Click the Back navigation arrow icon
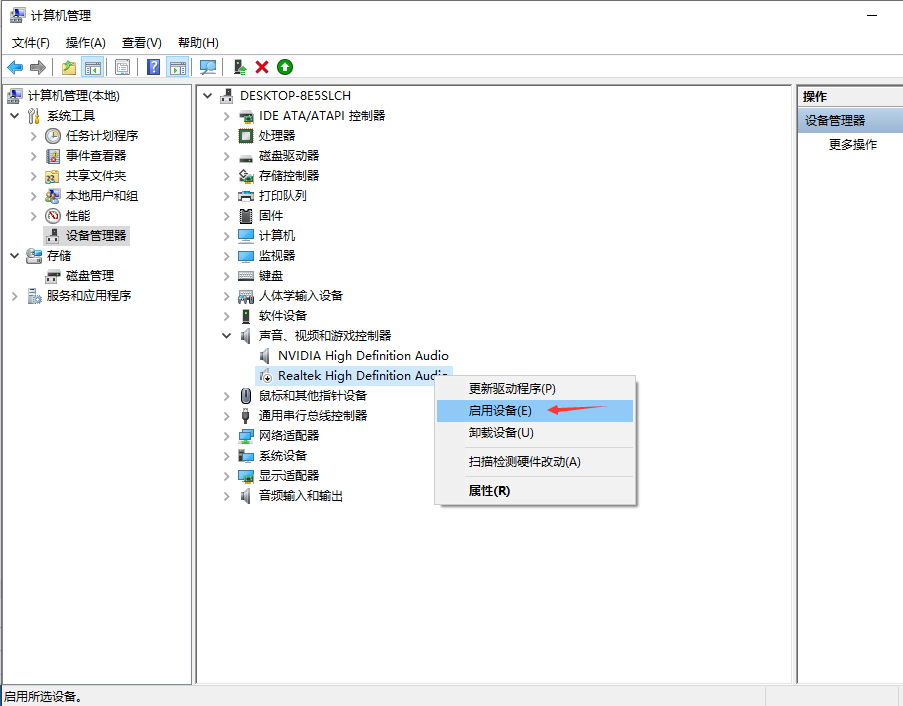 click(14, 67)
